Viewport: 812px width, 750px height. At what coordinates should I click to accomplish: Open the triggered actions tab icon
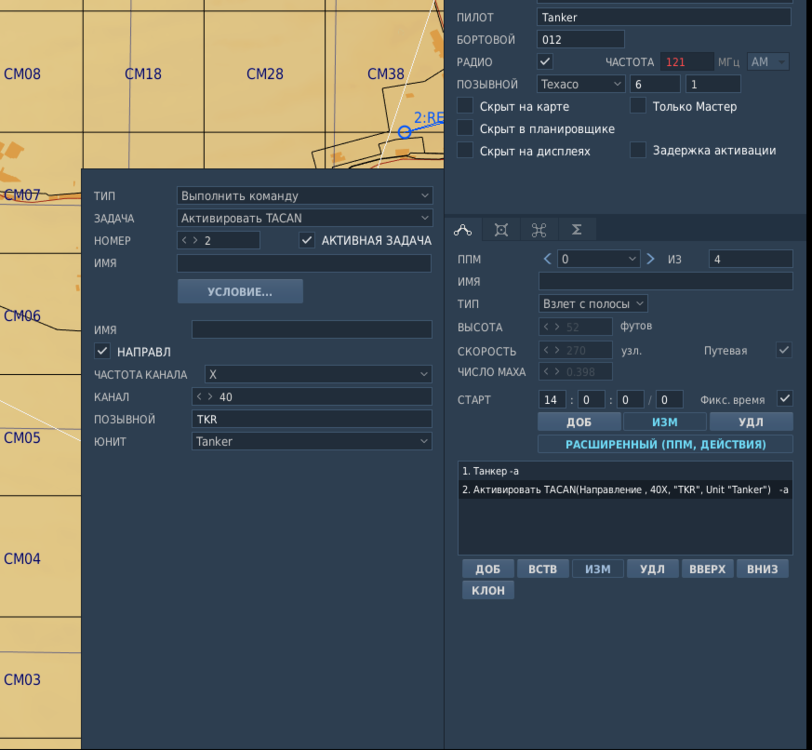tap(539, 230)
